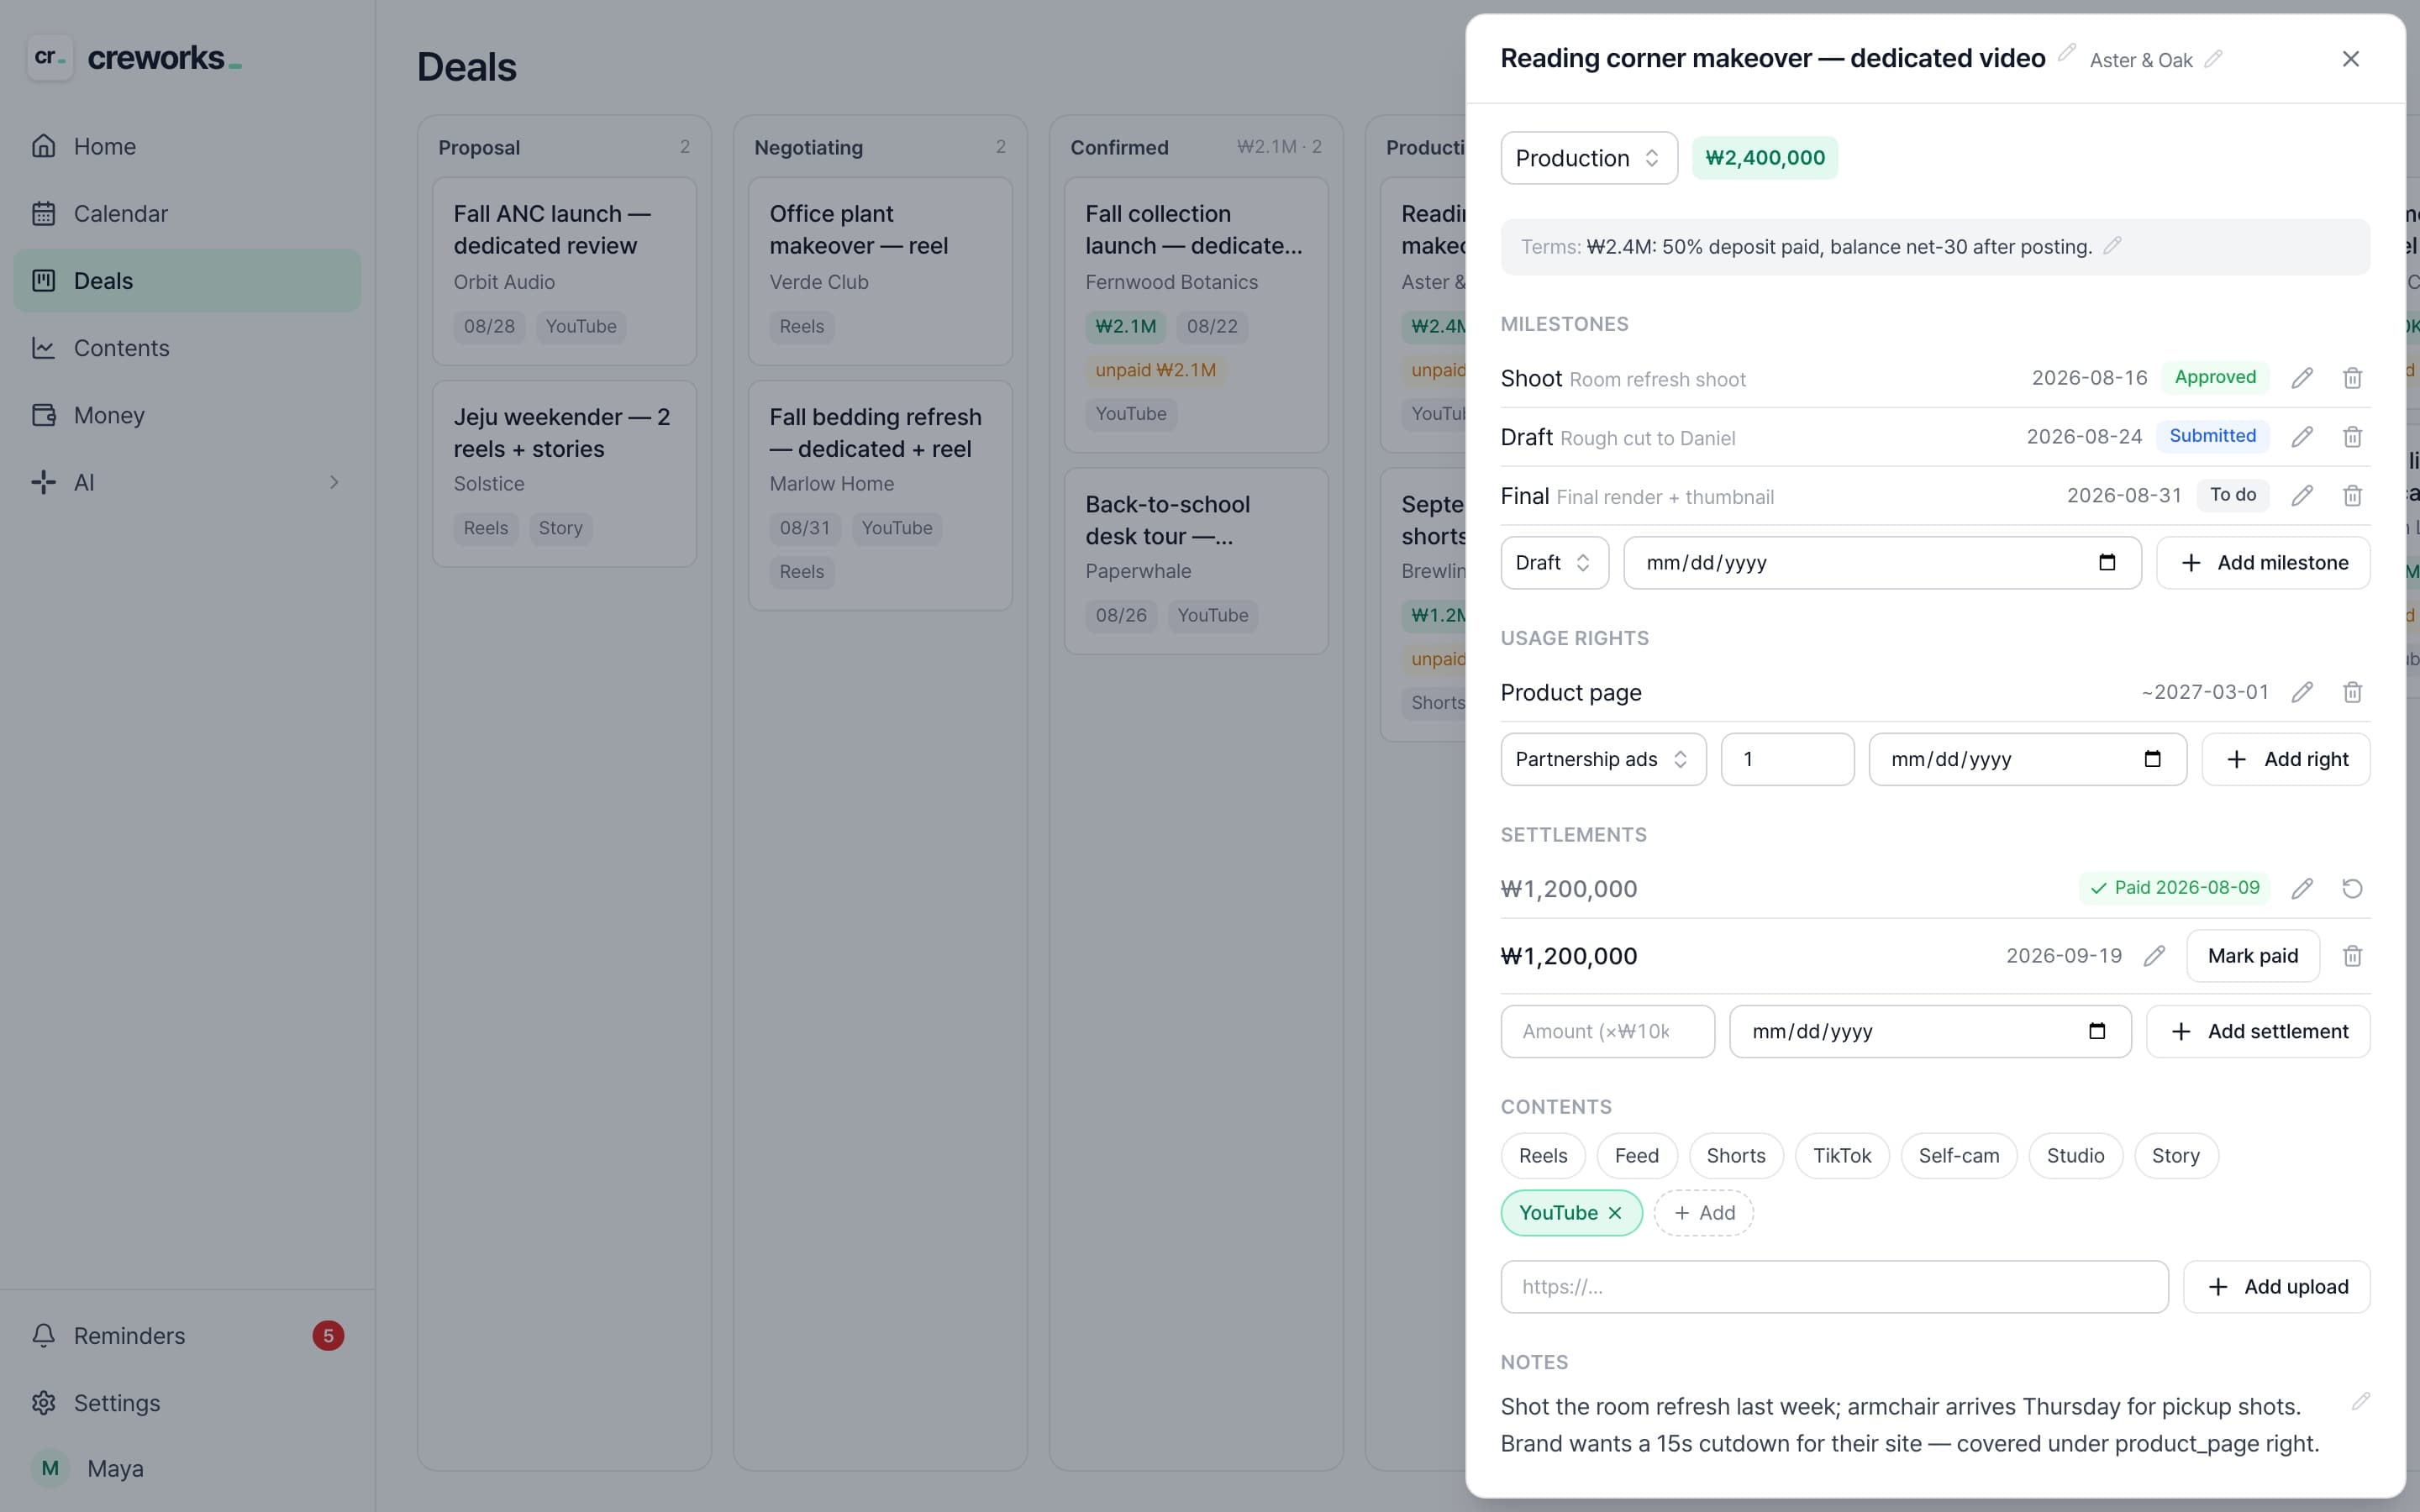Open the milestone date picker field
Screen dimensions: 2420x1512
point(1882,563)
